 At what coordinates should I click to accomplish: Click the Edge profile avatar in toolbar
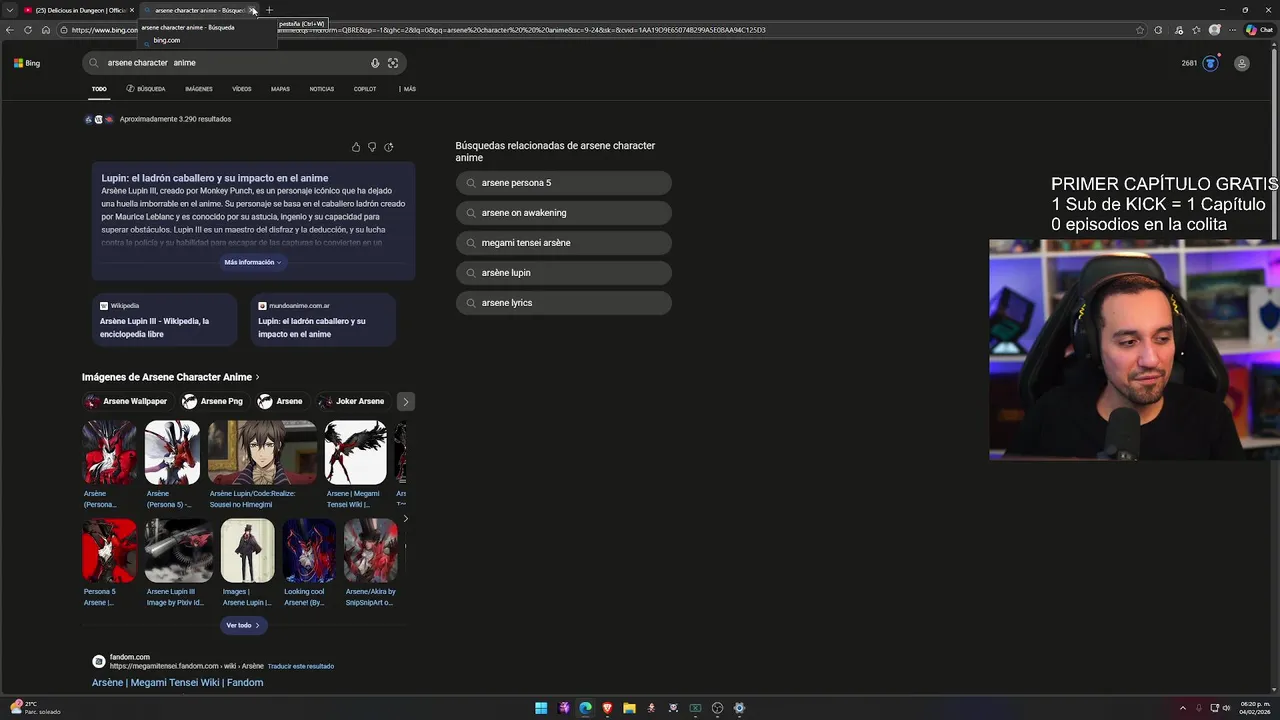click(1215, 30)
